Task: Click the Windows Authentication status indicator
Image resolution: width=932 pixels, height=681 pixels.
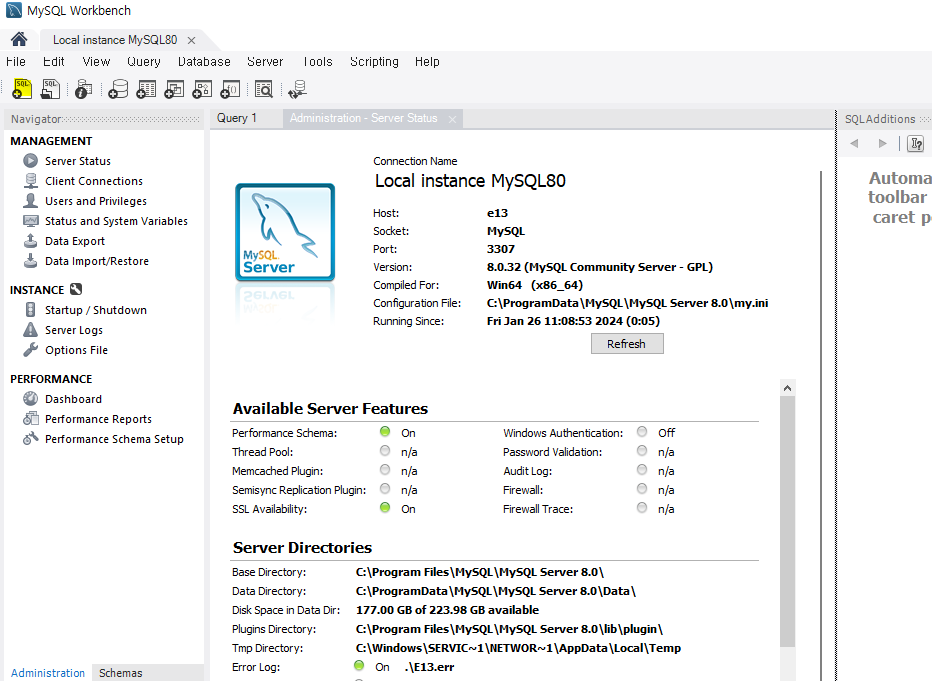Action: pyautogui.click(x=642, y=431)
